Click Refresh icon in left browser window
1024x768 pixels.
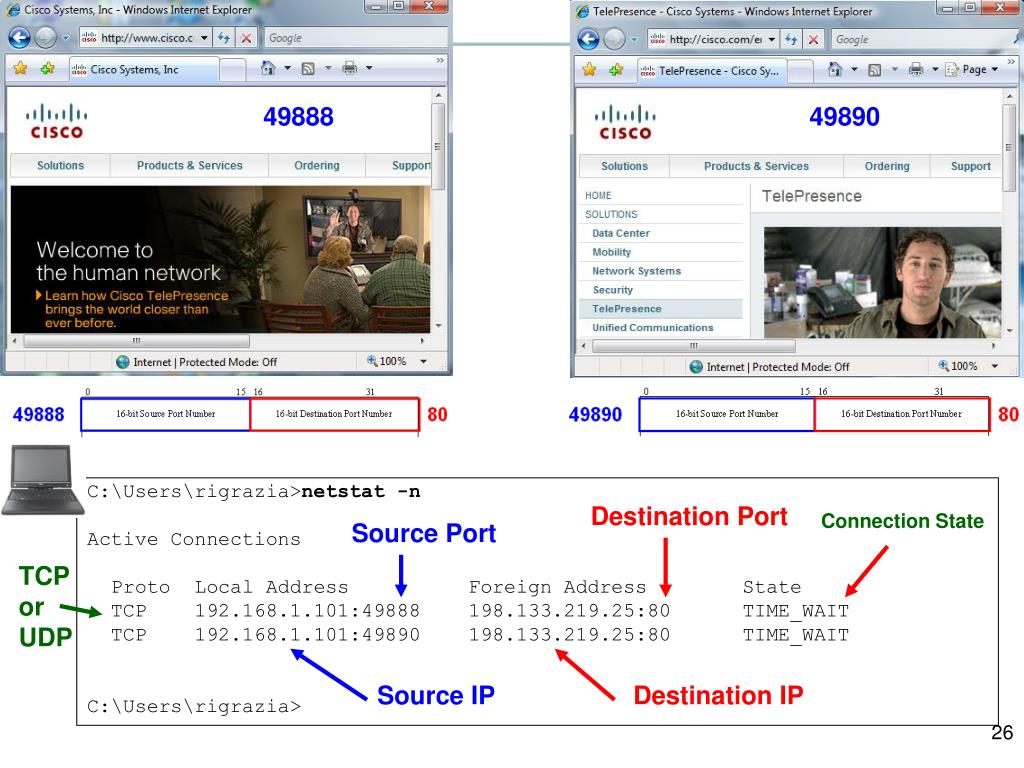[x=224, y=38]
